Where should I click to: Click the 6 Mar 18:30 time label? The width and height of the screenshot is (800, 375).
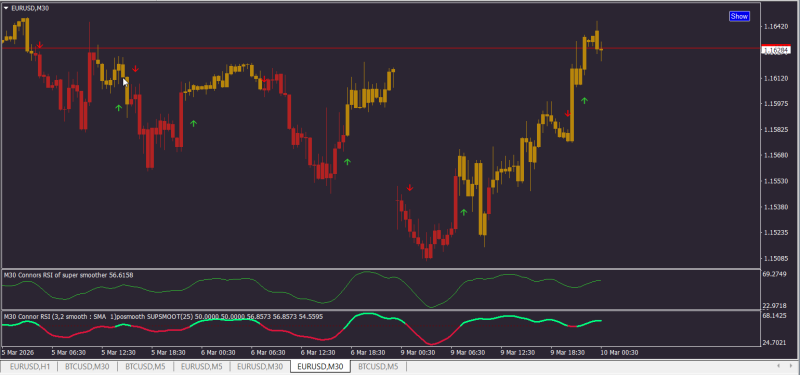tap(368, 352)
